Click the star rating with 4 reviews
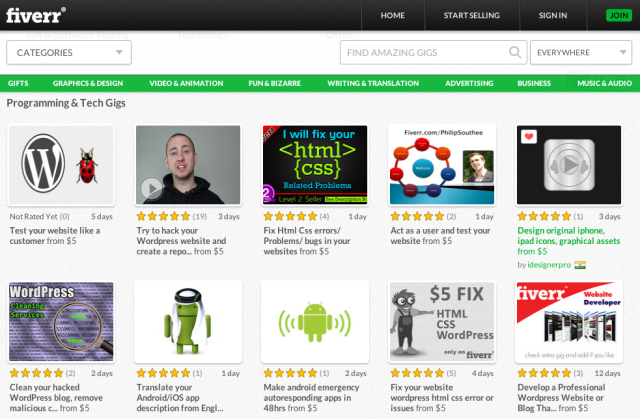Screen dimensions: 640x419 tap(290, 216)
